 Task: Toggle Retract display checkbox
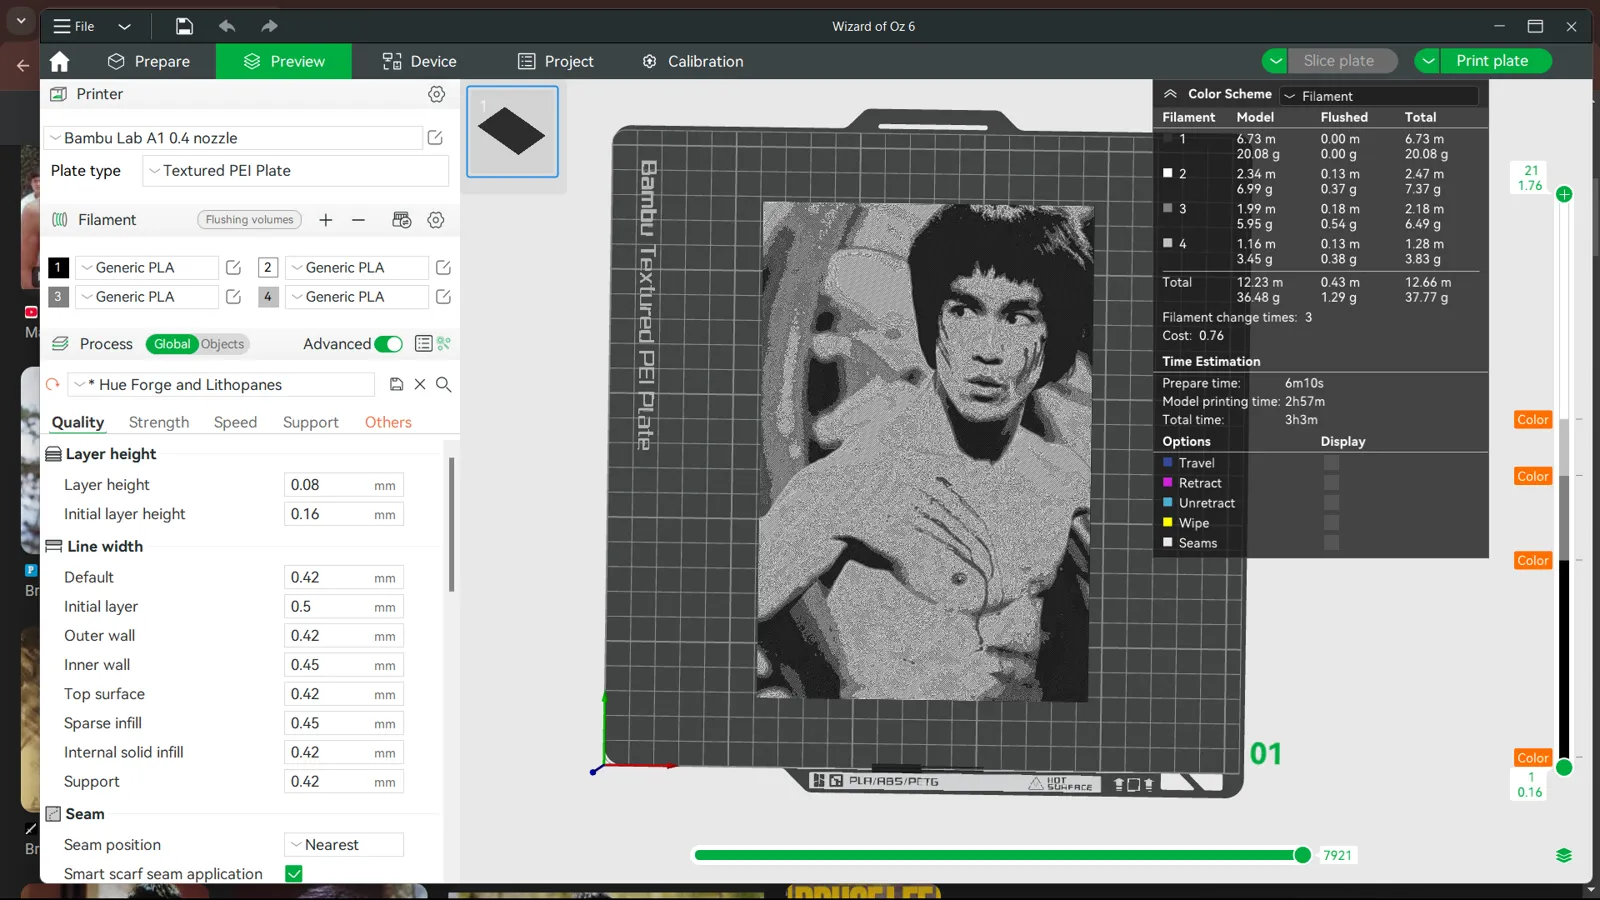click(1331, 483)
